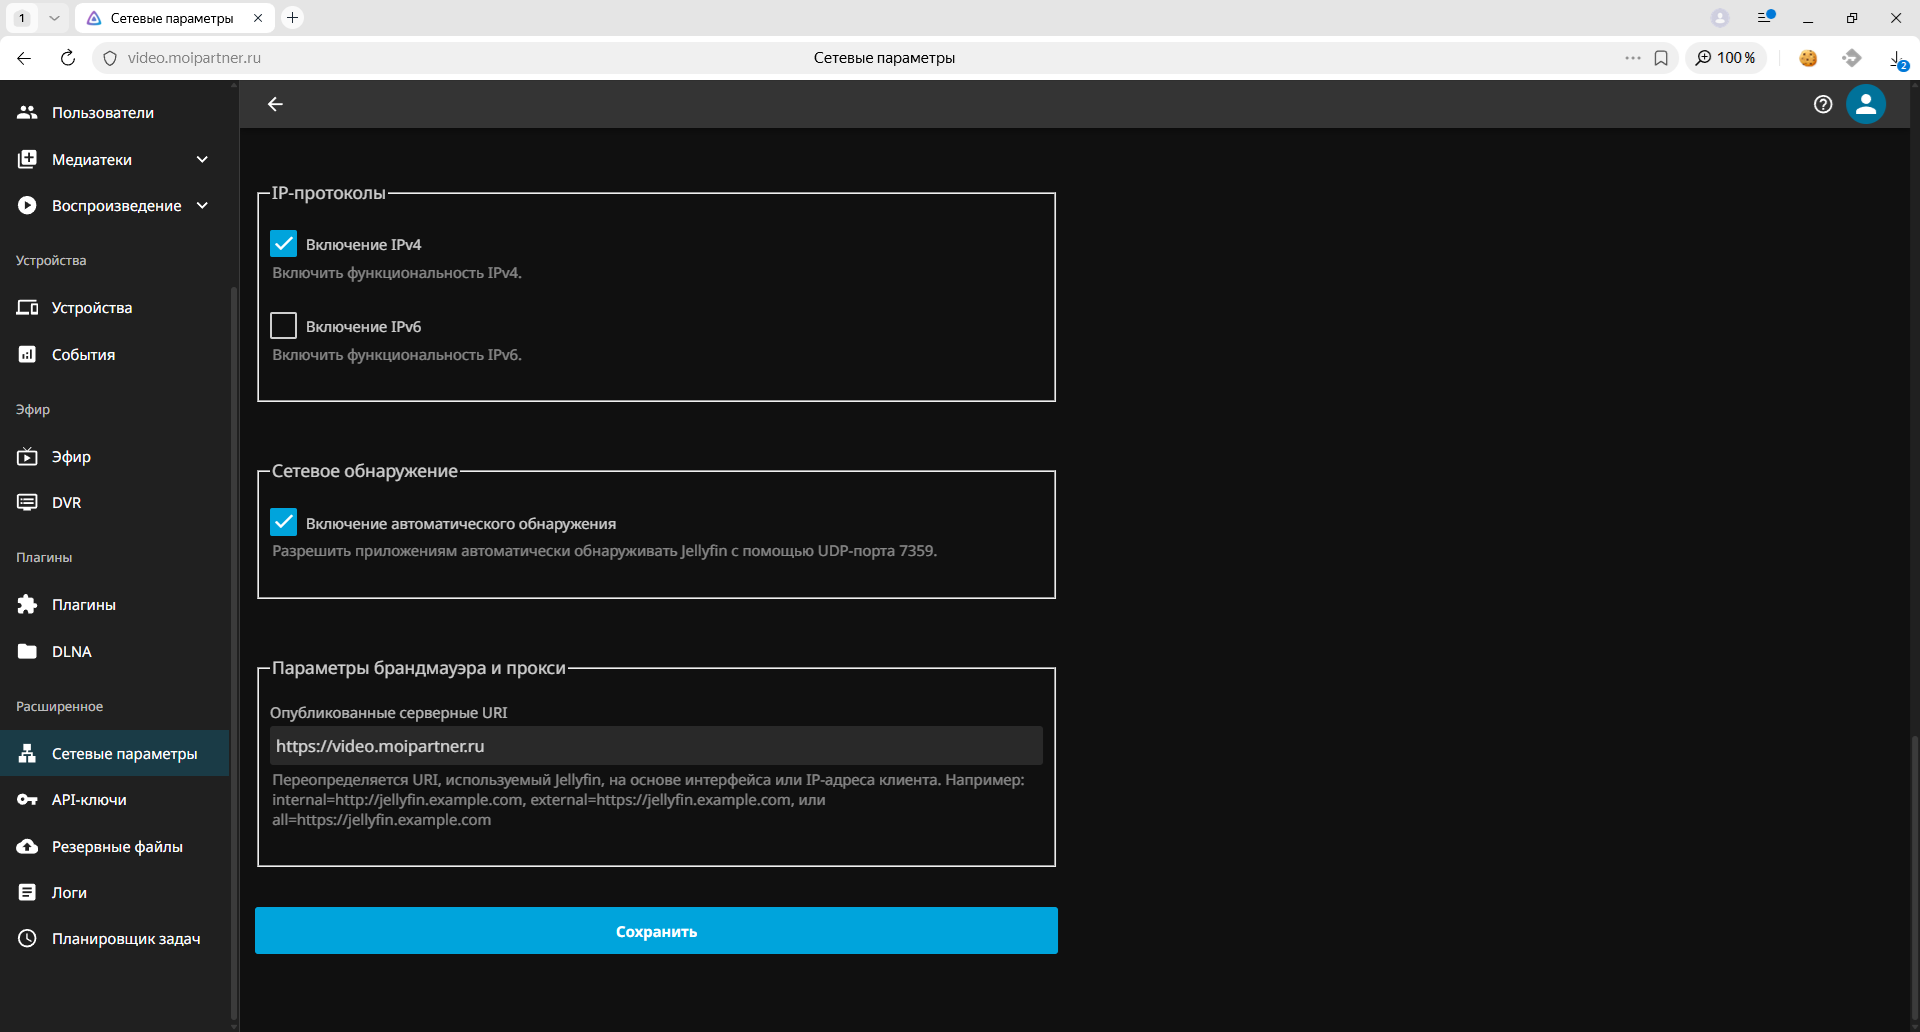Viewport: 1920px width, 1032px height.
Task: Open the browser downloads icon
Action: coord(1896,58)
